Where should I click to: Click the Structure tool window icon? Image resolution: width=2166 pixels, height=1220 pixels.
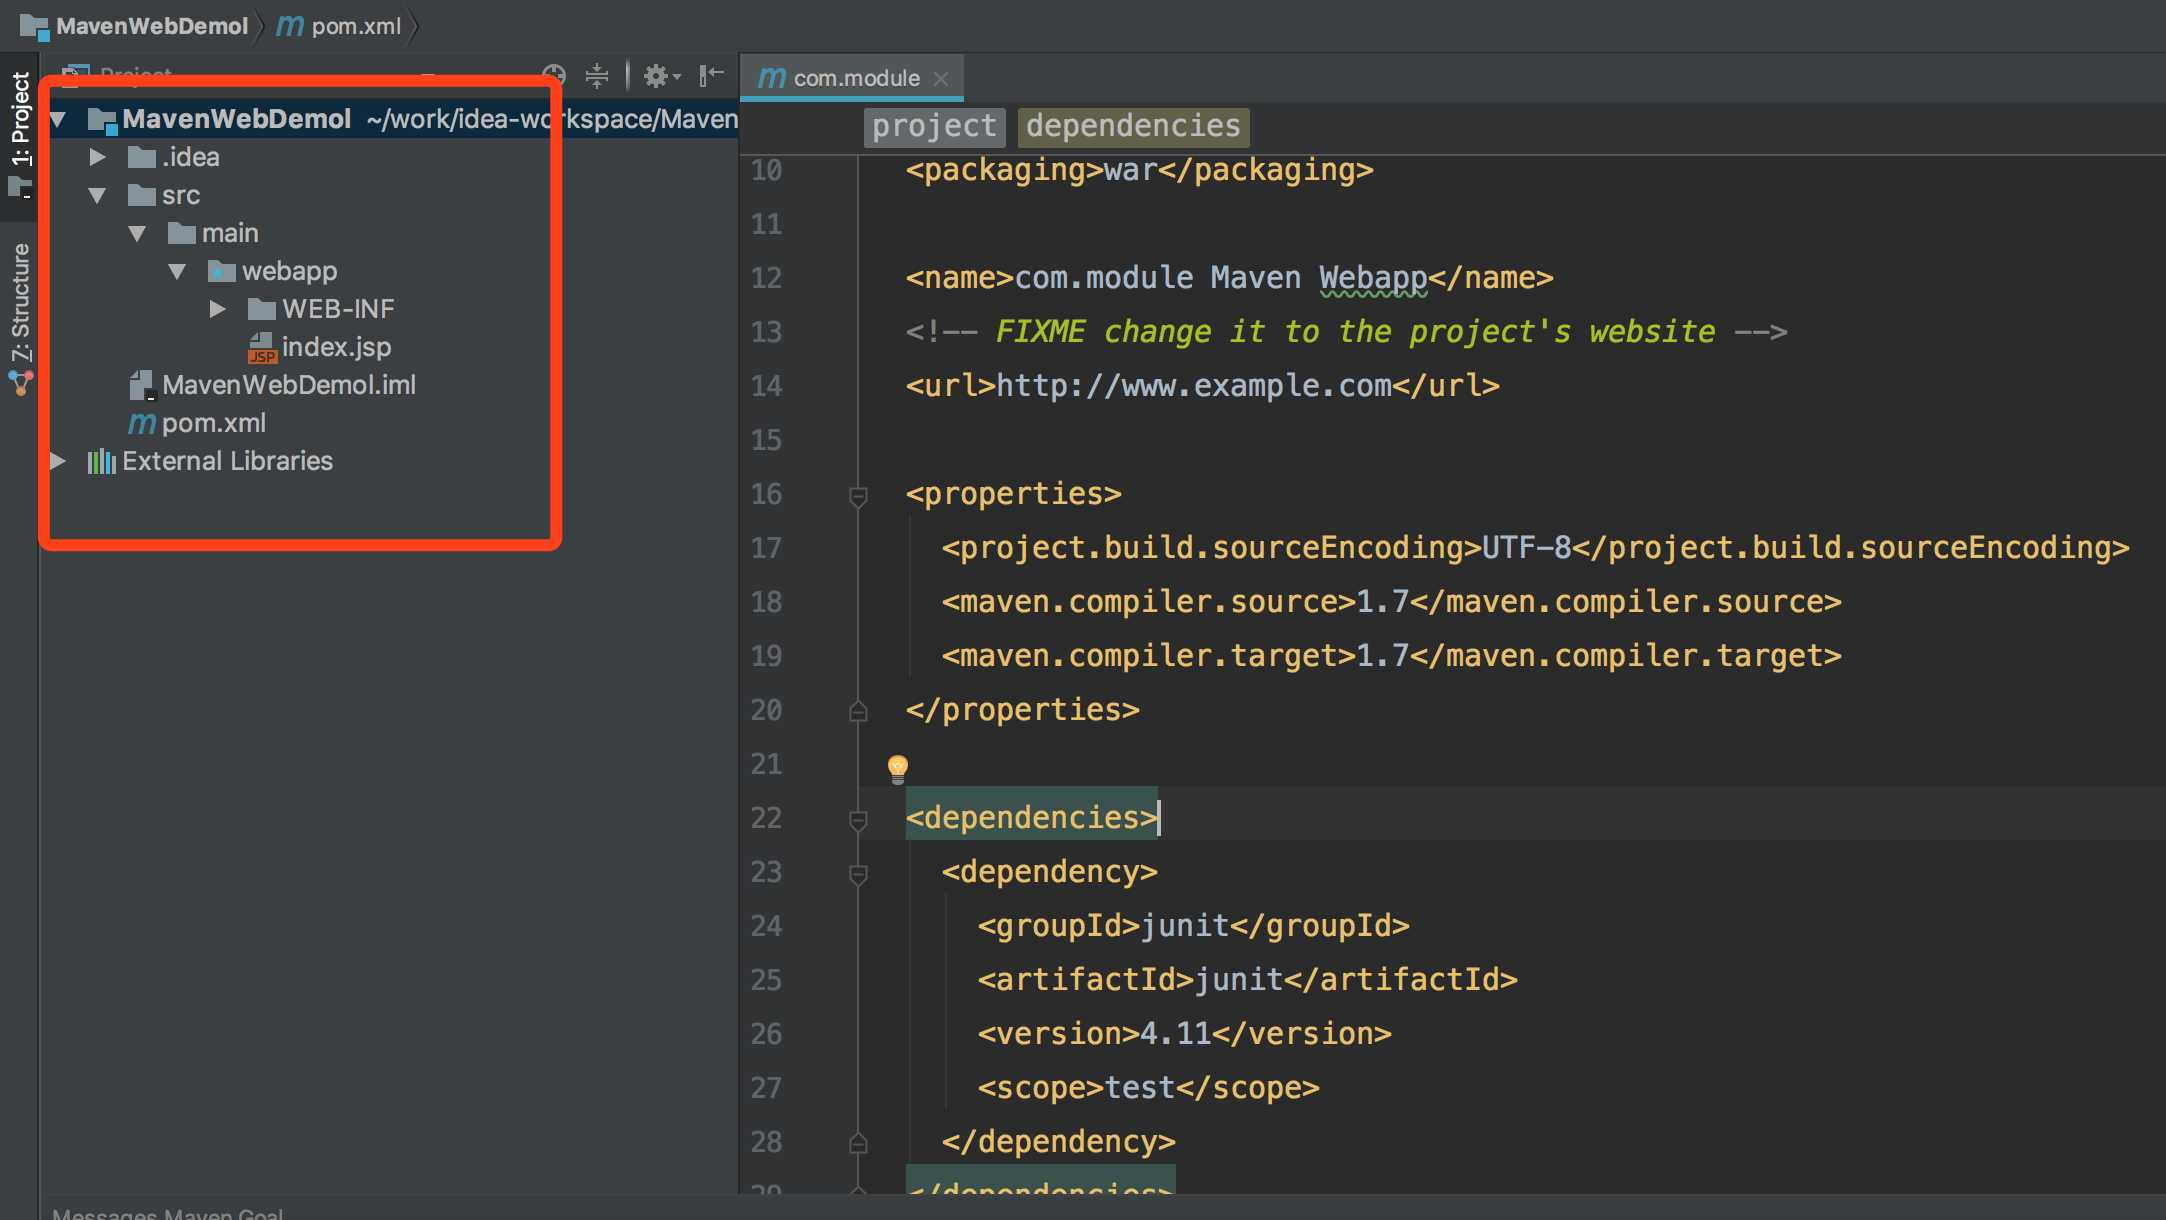(20, 382)
